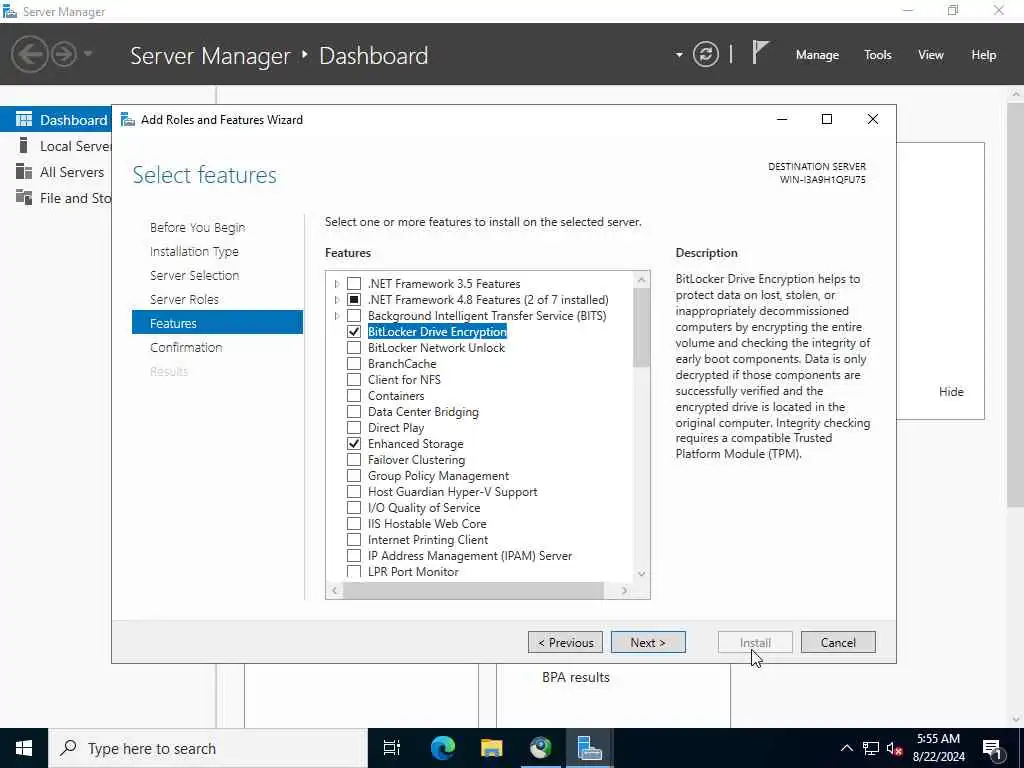Open the navigation history dropdown arrow
This screenshot has width=1024, height=768.
(88, 54)
